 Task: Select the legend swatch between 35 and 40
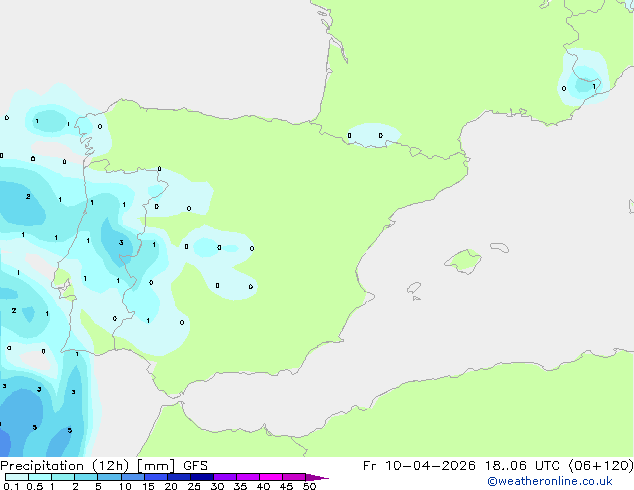click(248, 477)
